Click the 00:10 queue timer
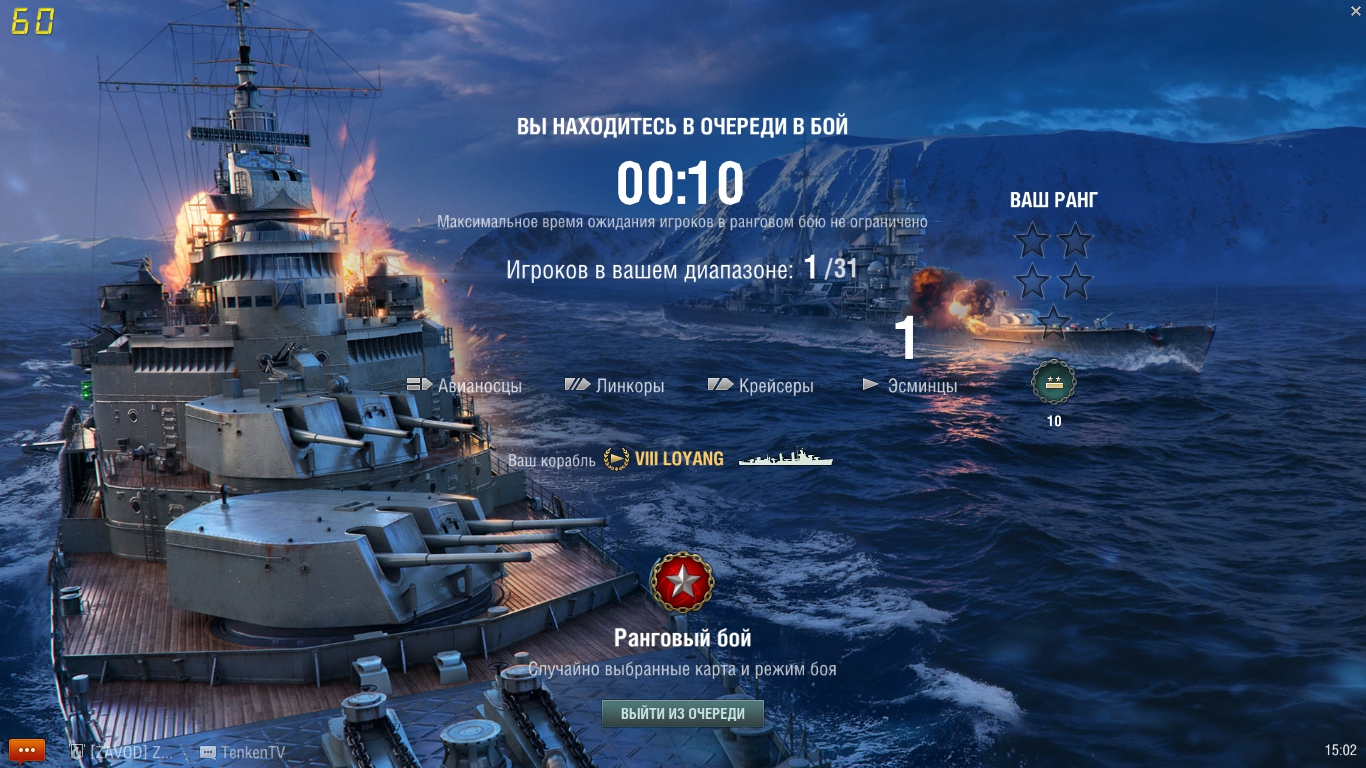This screenshot has height=768, width=1366. pos(681,184)
